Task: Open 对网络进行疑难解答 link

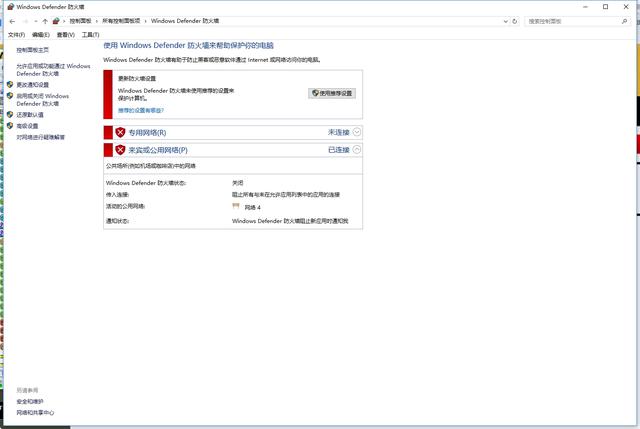Action: (41, 137)
